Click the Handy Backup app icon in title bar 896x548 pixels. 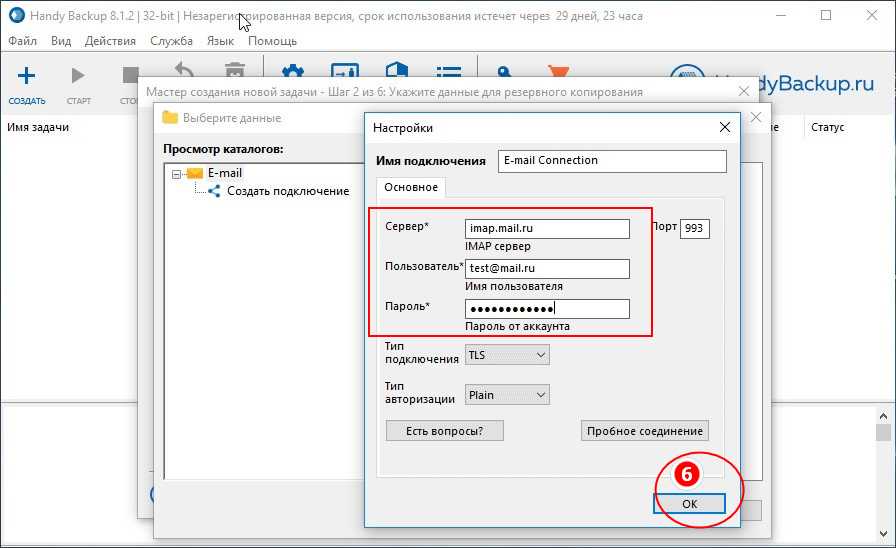coord(17,16)
